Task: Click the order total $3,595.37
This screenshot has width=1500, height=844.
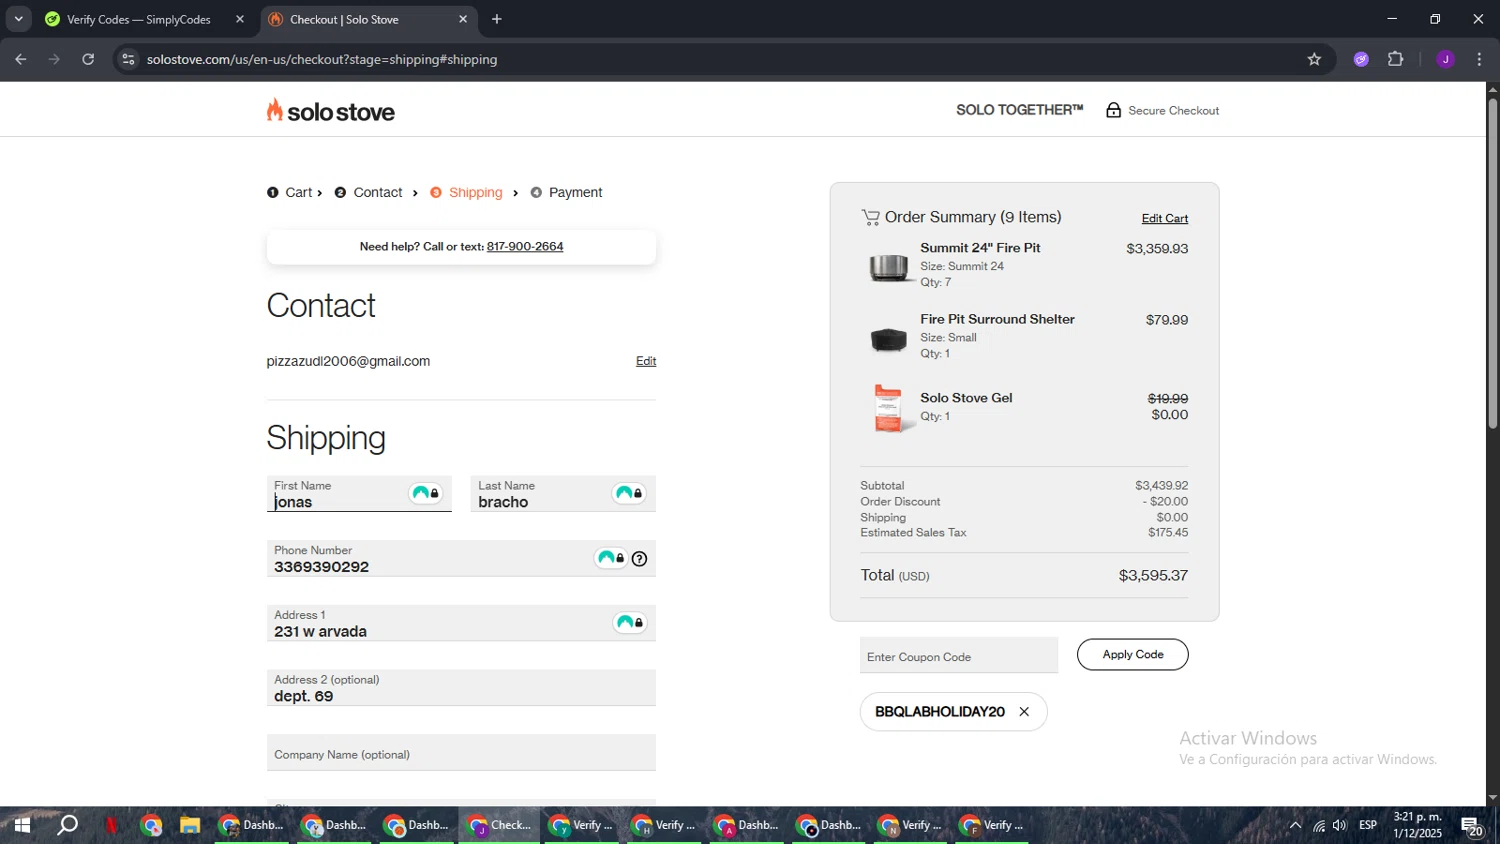Action: [x=1153, y=575]
